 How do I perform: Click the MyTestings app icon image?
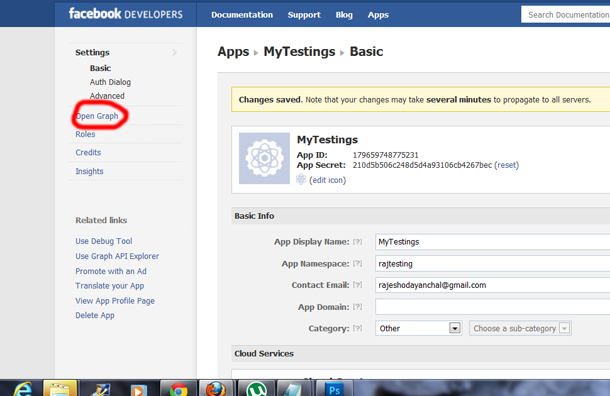point(264,158)
